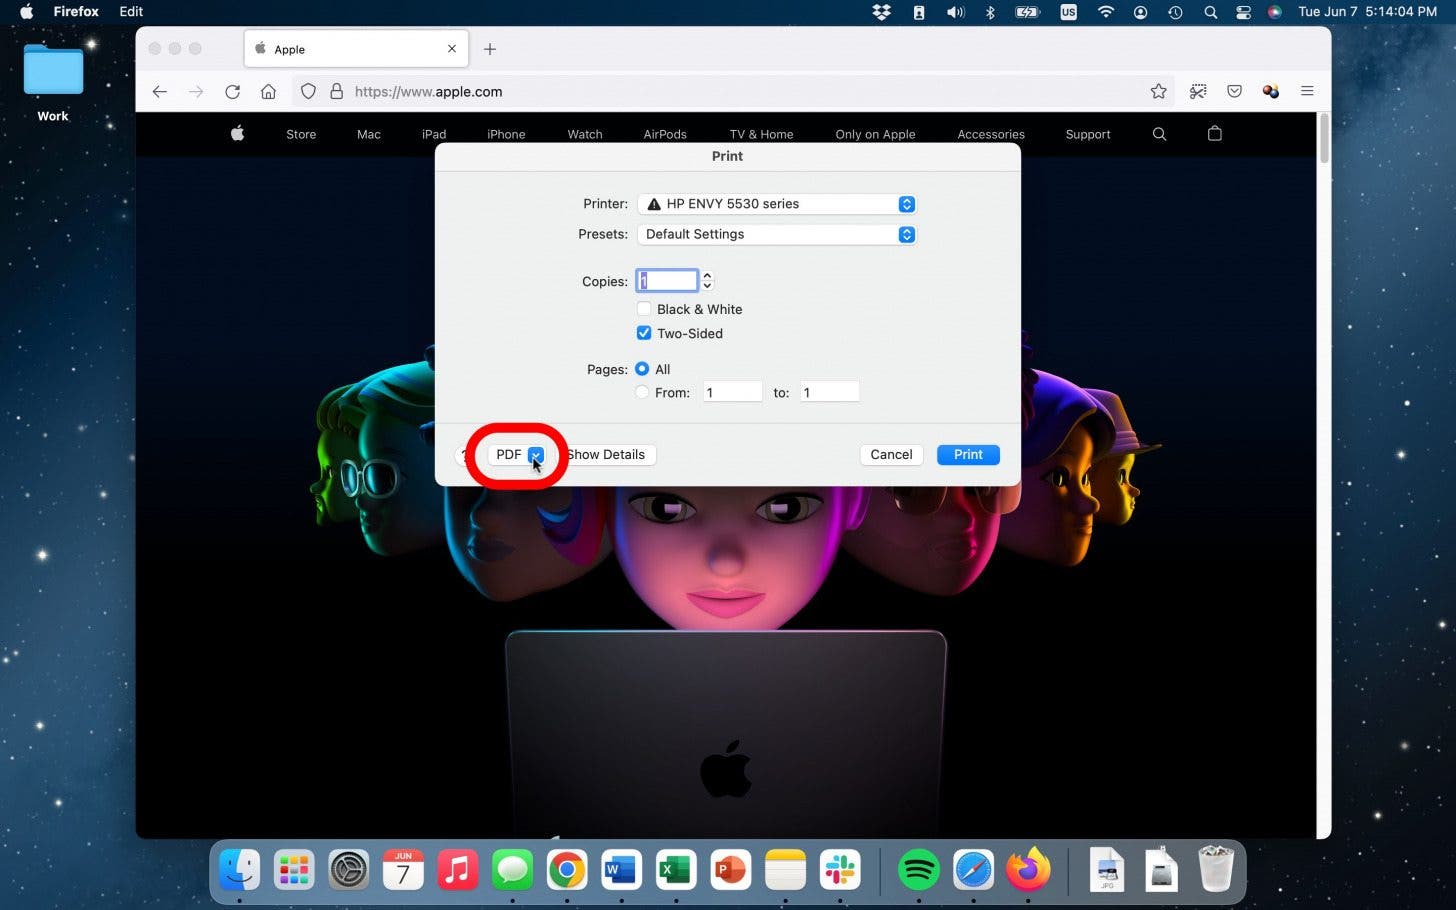The width and height of the screenshot is (1456, 910).
Task: Click the tracking protection shield icon
Action: 308,91
